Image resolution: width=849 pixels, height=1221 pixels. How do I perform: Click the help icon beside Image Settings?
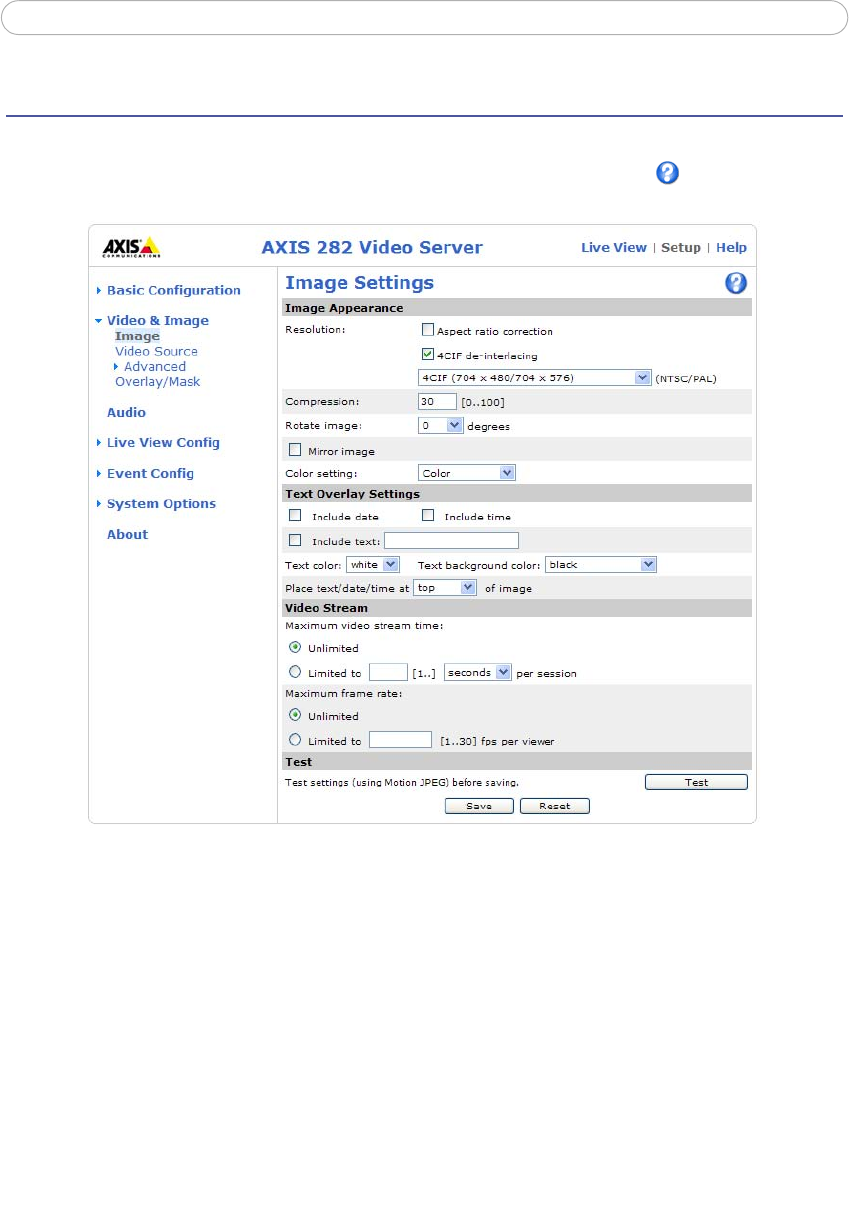[x=735, y=283]
